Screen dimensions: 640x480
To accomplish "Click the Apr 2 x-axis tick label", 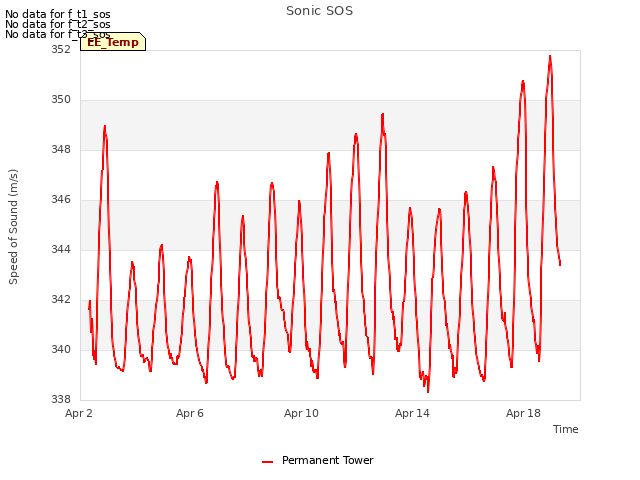I will pos(79,413).
